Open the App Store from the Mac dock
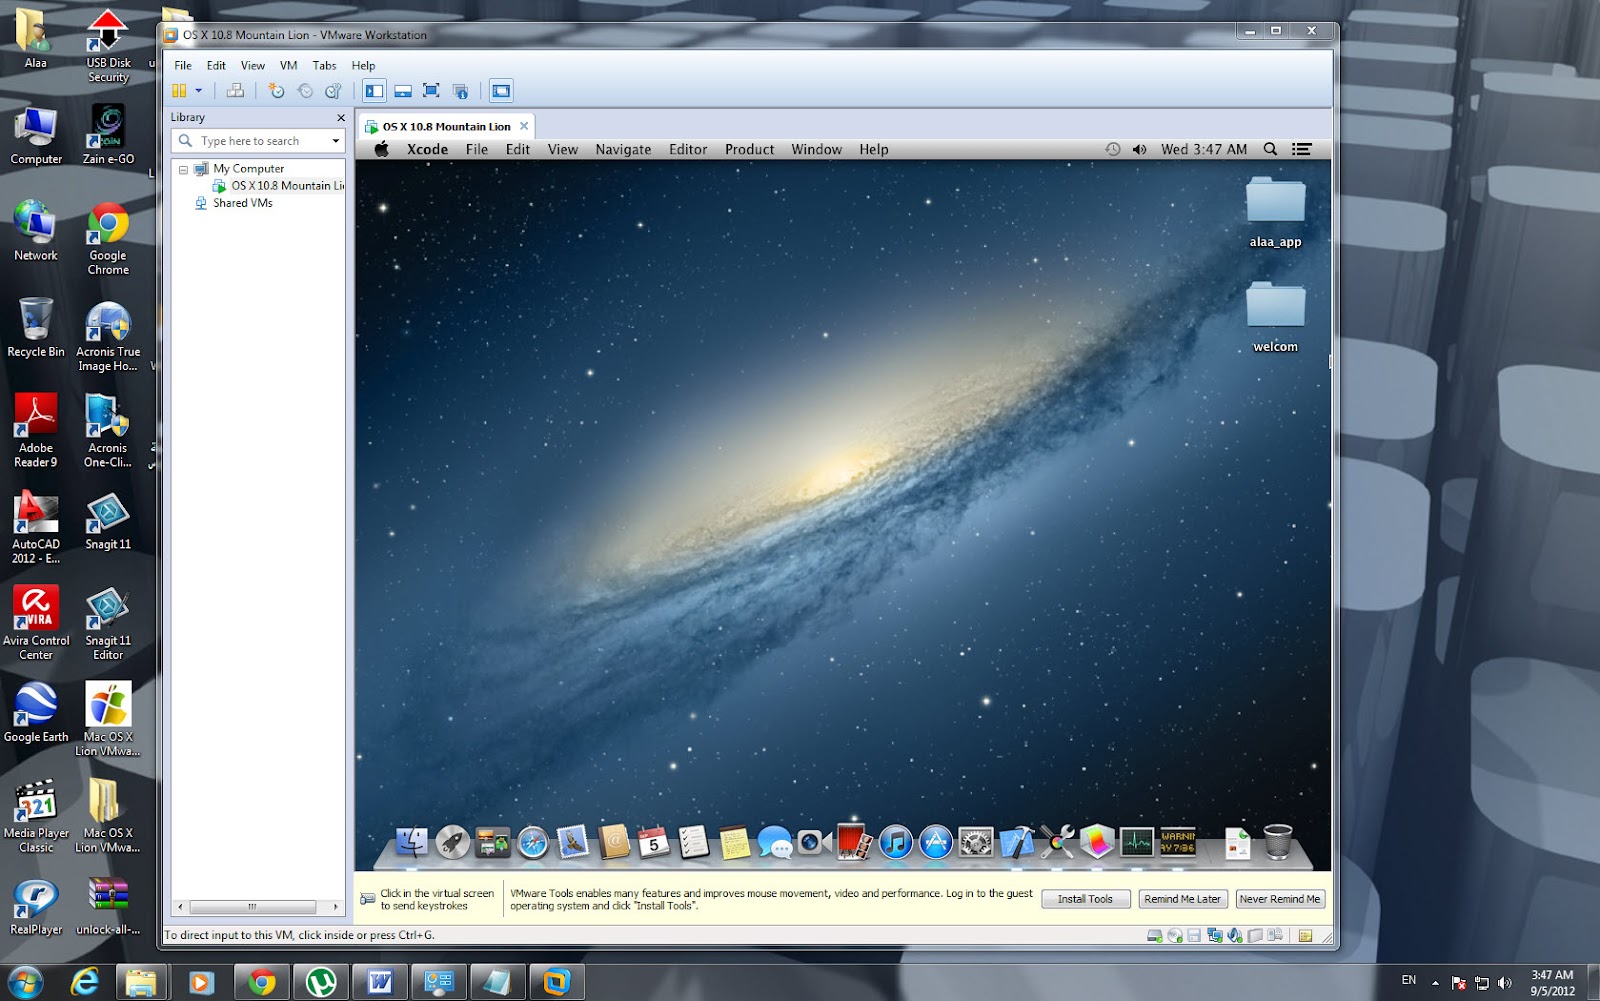The image size is (1600, 1001). [x=935, y=842]
